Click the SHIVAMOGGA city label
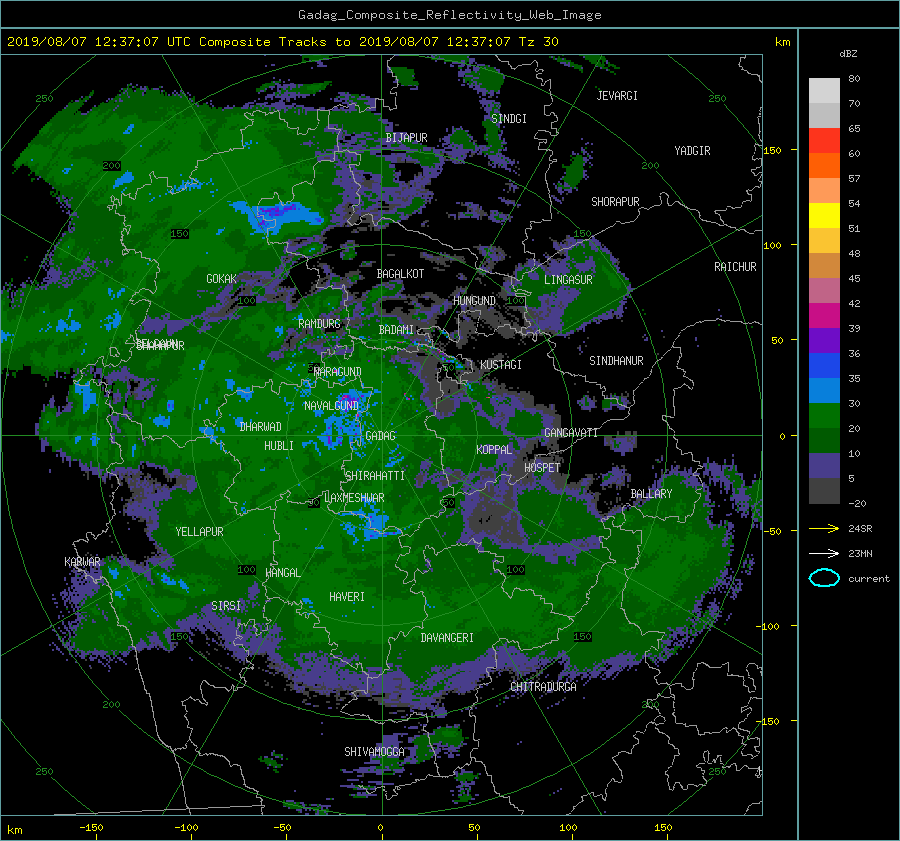Viewport: 900px width, 841px height. coord(374,752)
